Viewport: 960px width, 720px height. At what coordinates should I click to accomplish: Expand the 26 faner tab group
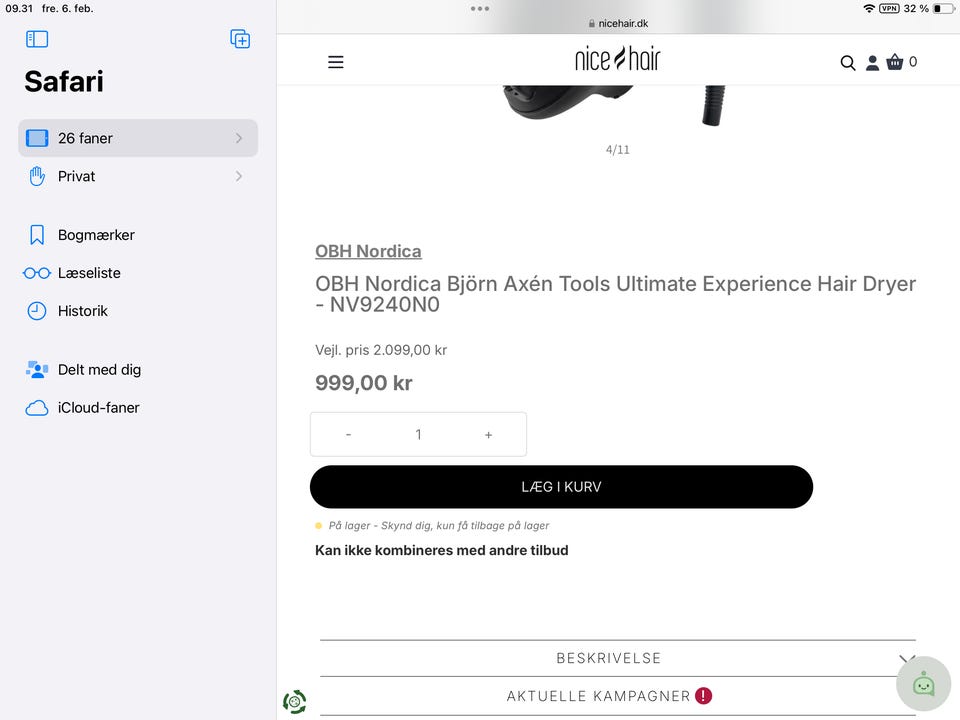(138, 138)
